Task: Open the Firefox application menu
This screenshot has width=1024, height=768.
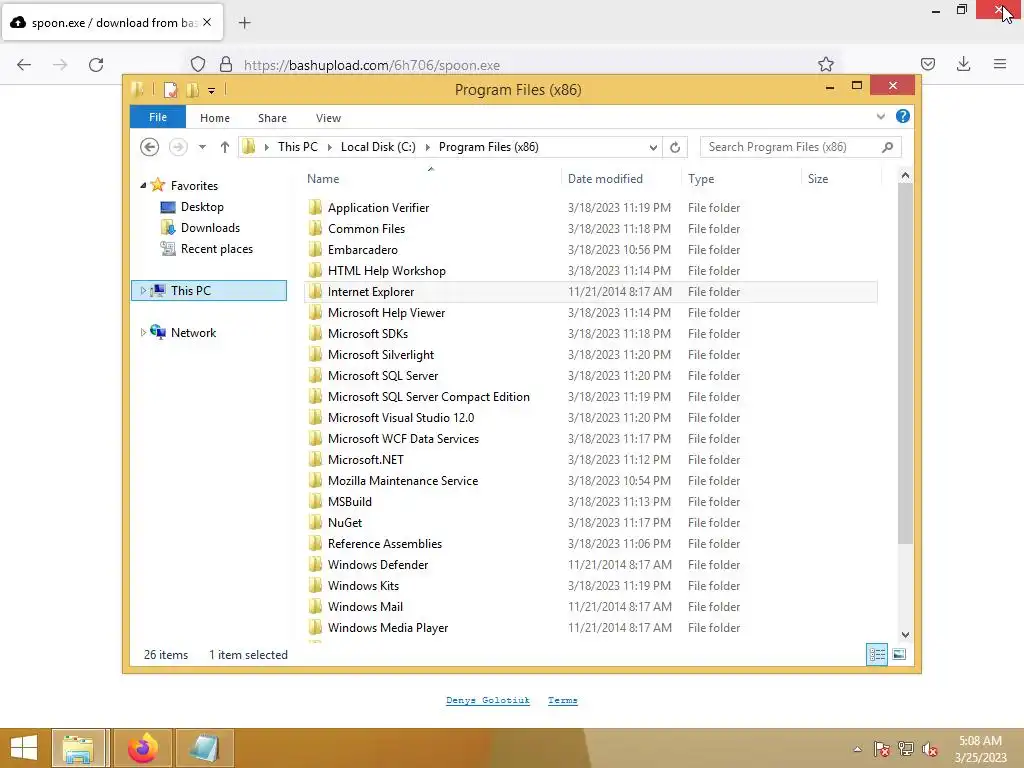Action: click(x=1000, y=64)
